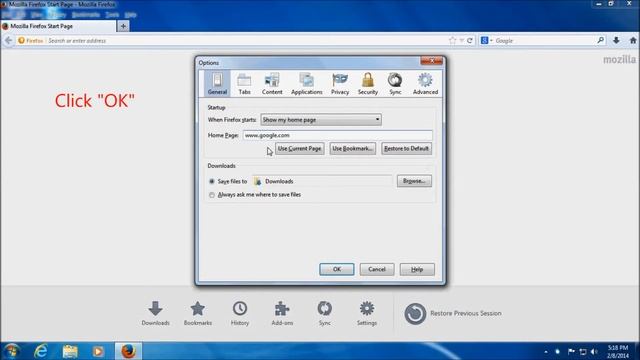Open the Privacy options panel
640x360 pixels.
tap(340, 84)
